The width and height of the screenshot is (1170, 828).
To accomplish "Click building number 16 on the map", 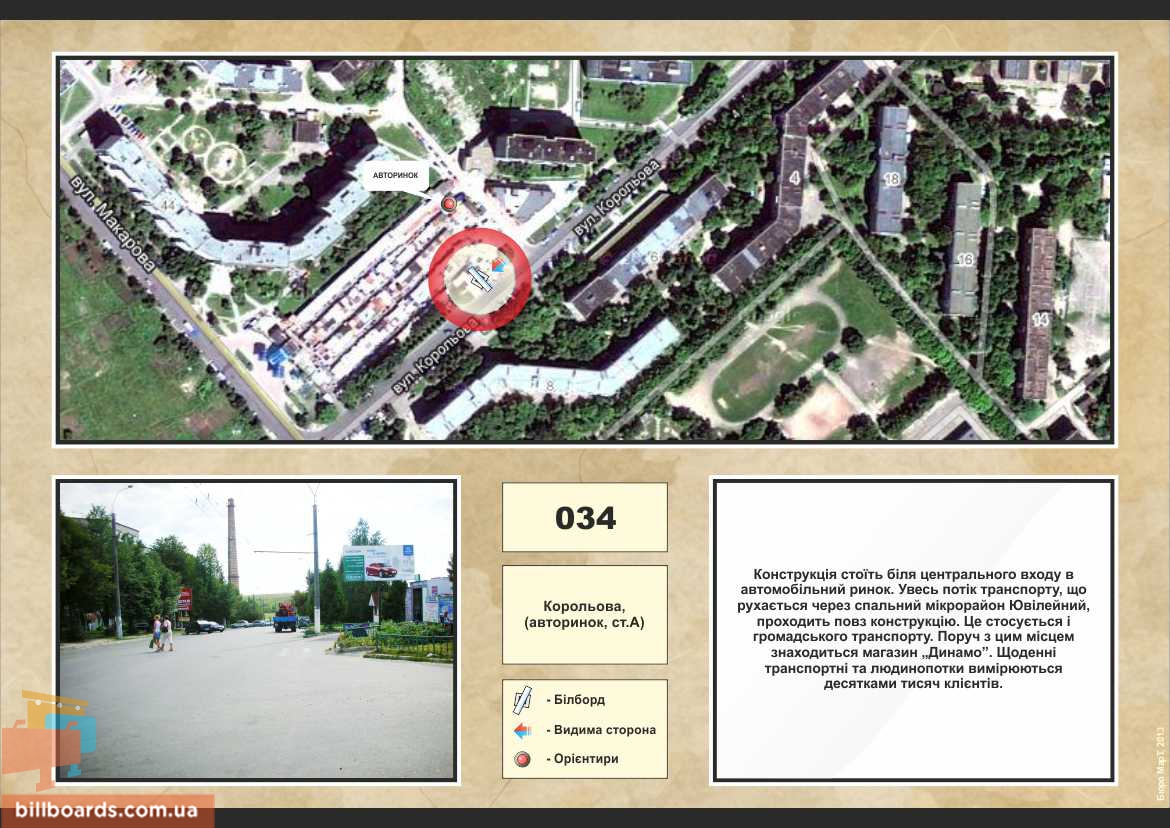I will pyautogui.click(x=965, y=260).
